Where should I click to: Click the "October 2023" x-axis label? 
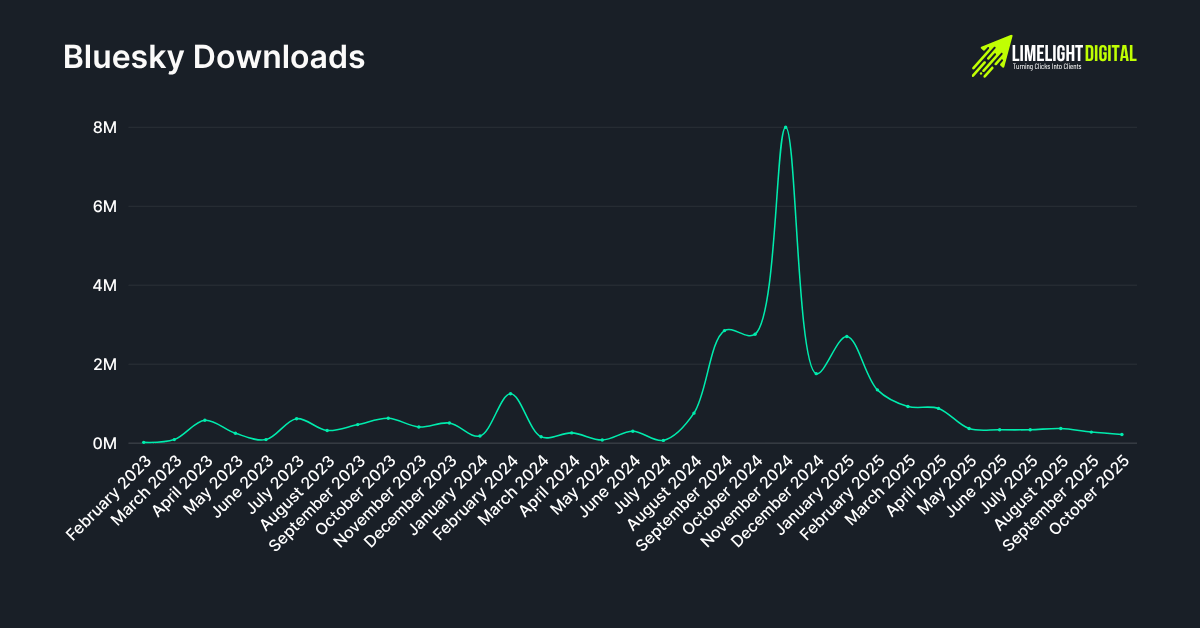[357, 494]
